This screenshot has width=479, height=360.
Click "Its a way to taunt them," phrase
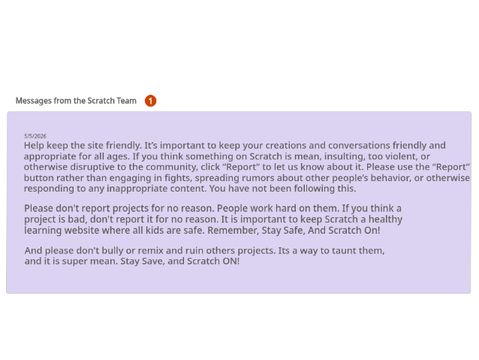click(x=331, y=251)
